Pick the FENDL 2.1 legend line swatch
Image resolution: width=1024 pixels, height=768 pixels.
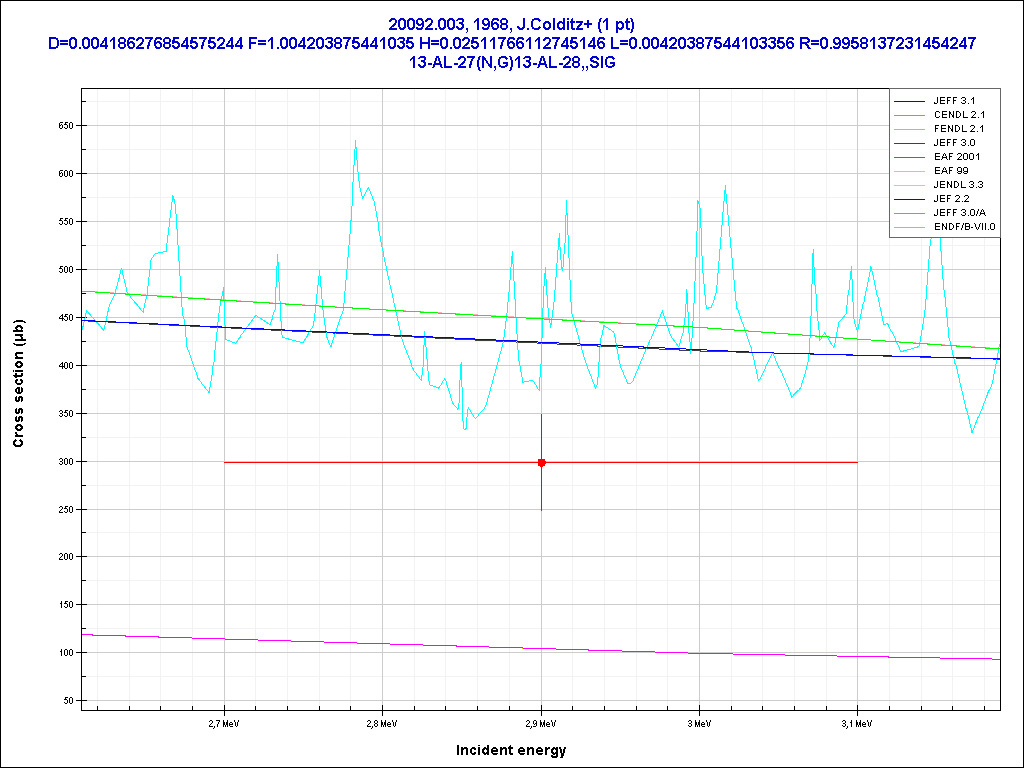coord(910,129)
